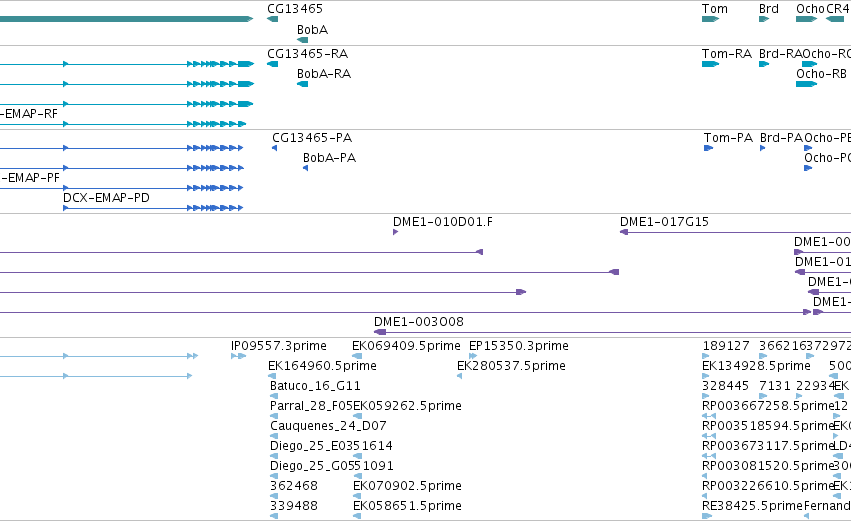The height and width of the screenshot is (521, 851).
Task: Click the 362468 feature label
Action: (x=294, y=486)
